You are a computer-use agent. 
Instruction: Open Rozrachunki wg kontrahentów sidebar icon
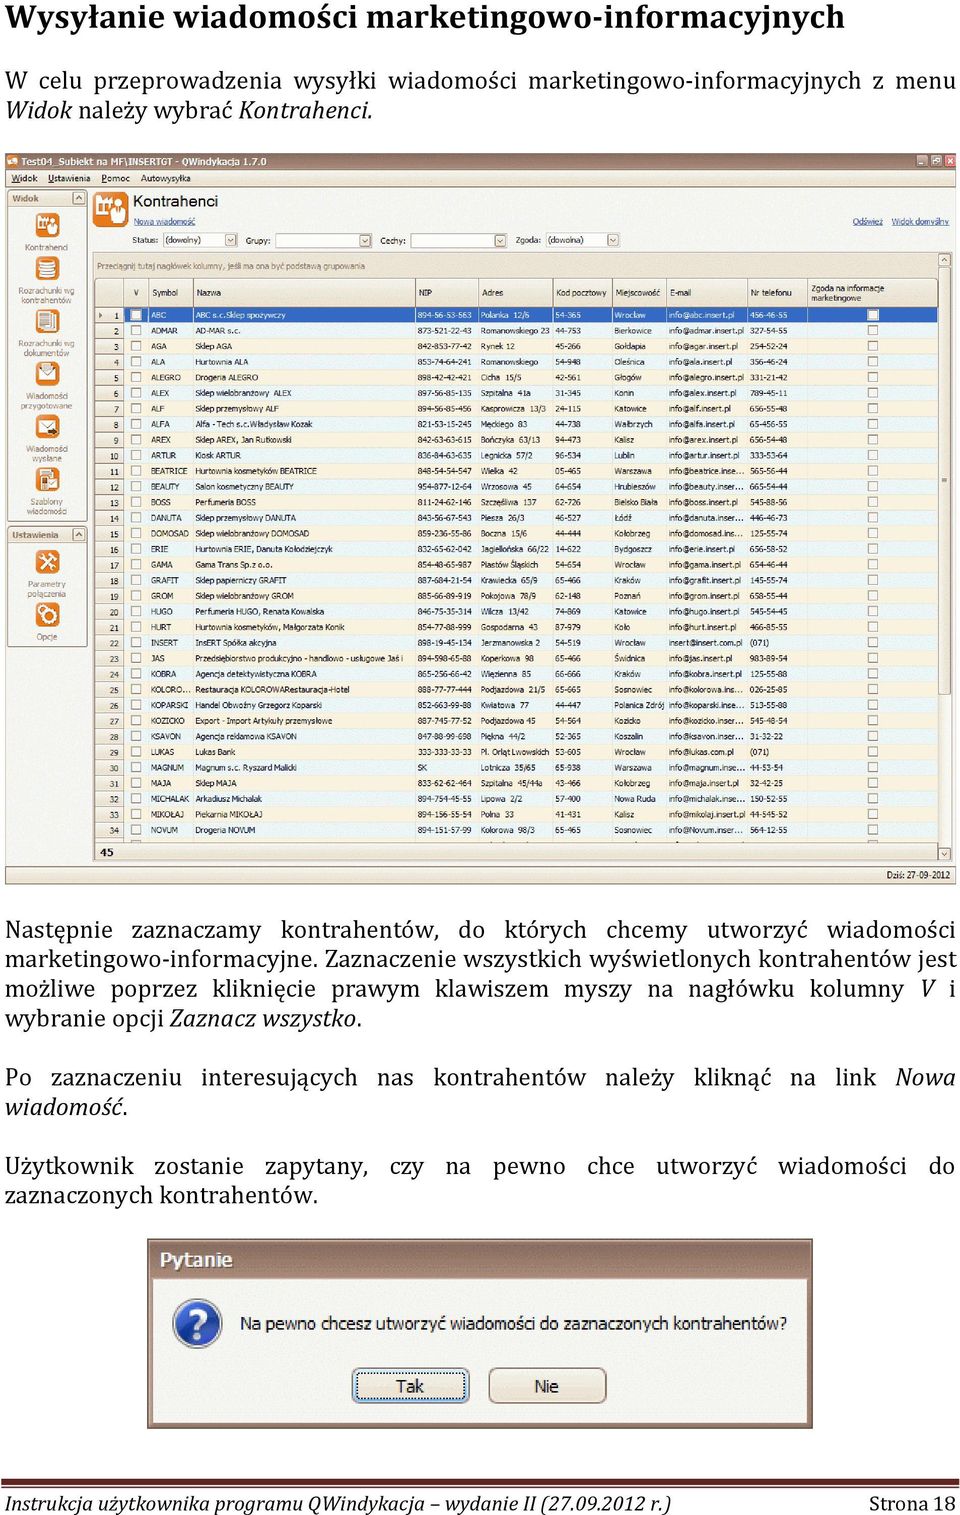[47, 269]
